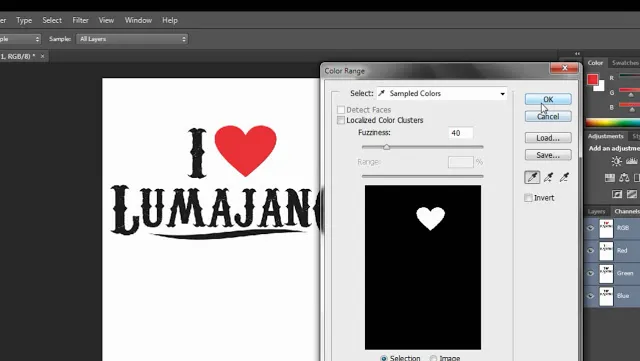Open the sample size dropdown in options bar
Viewport: 640px width, 361px height.
[x=19, y=39]
